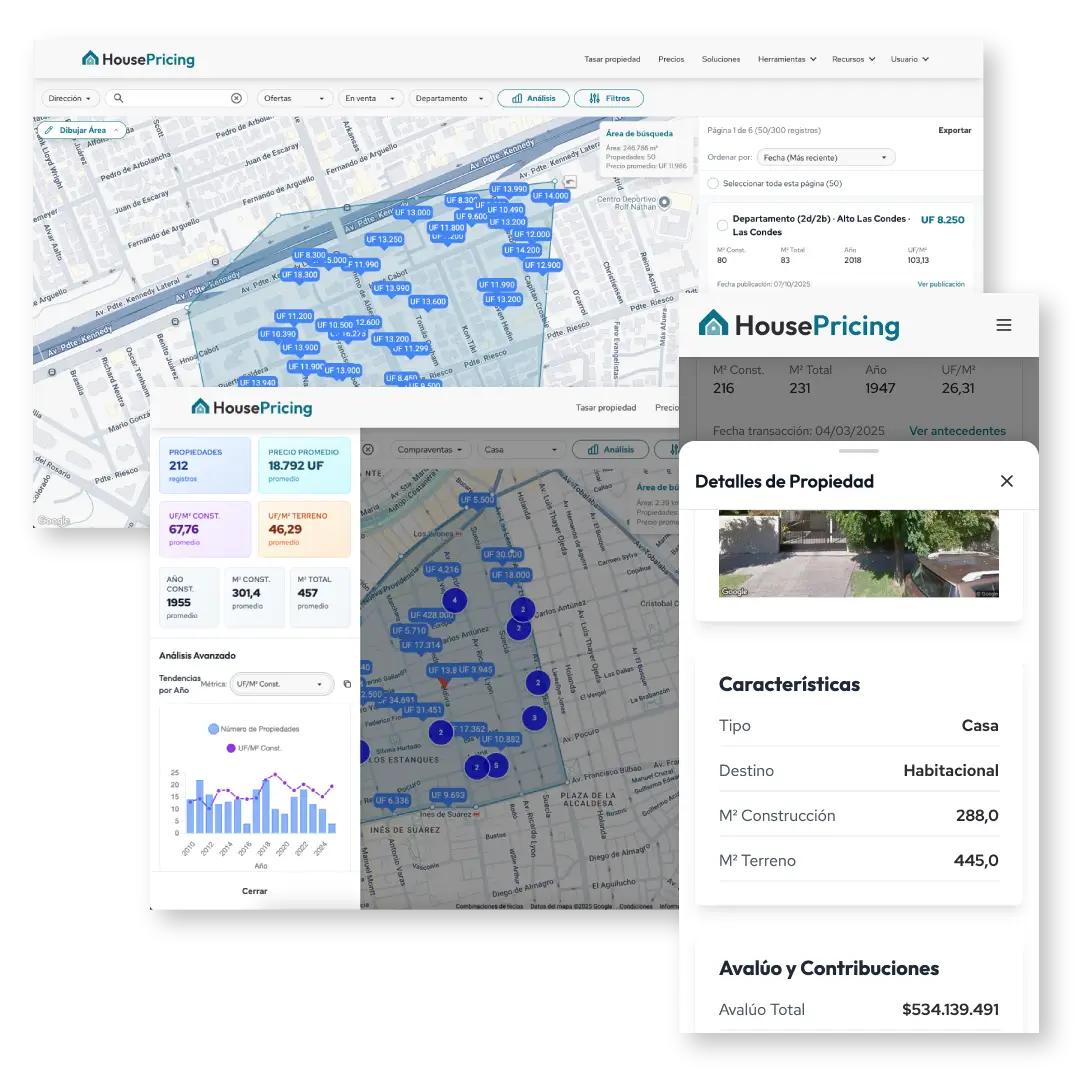Open the En venta dropdown
The height and width of the screenshot is (1080, 1080).
371,98
